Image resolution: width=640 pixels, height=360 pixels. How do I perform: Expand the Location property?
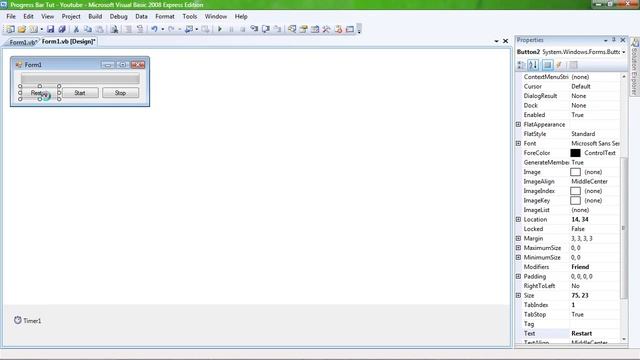coord(518,219)
